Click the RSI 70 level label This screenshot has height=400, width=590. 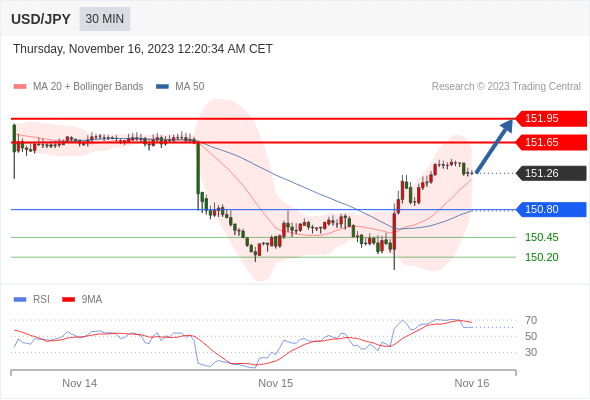(531, 321)
